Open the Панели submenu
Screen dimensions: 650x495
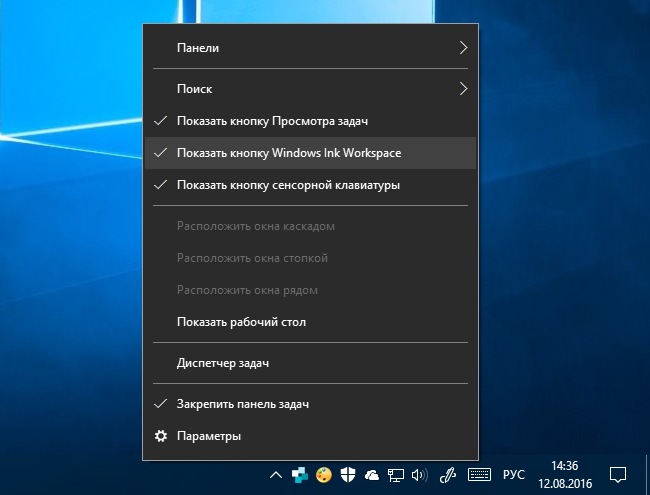(310, 48)
